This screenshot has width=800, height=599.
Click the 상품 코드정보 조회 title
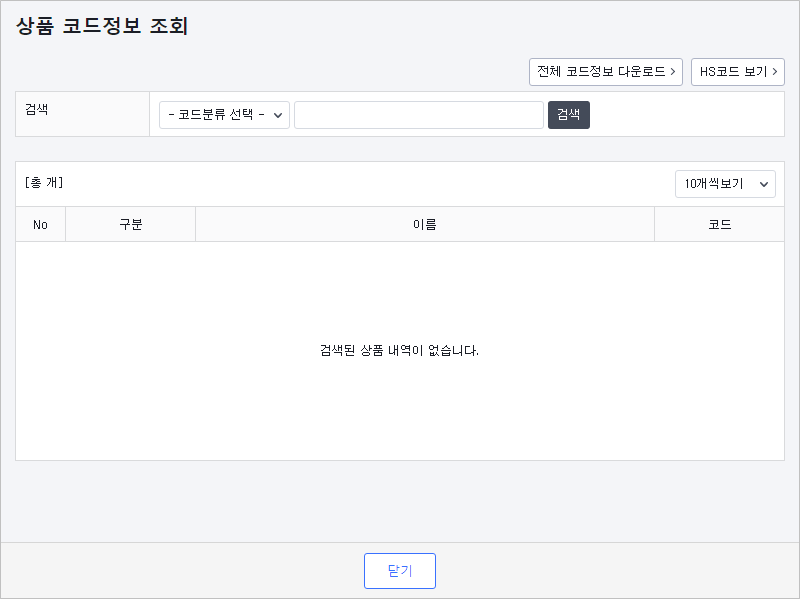103,26
